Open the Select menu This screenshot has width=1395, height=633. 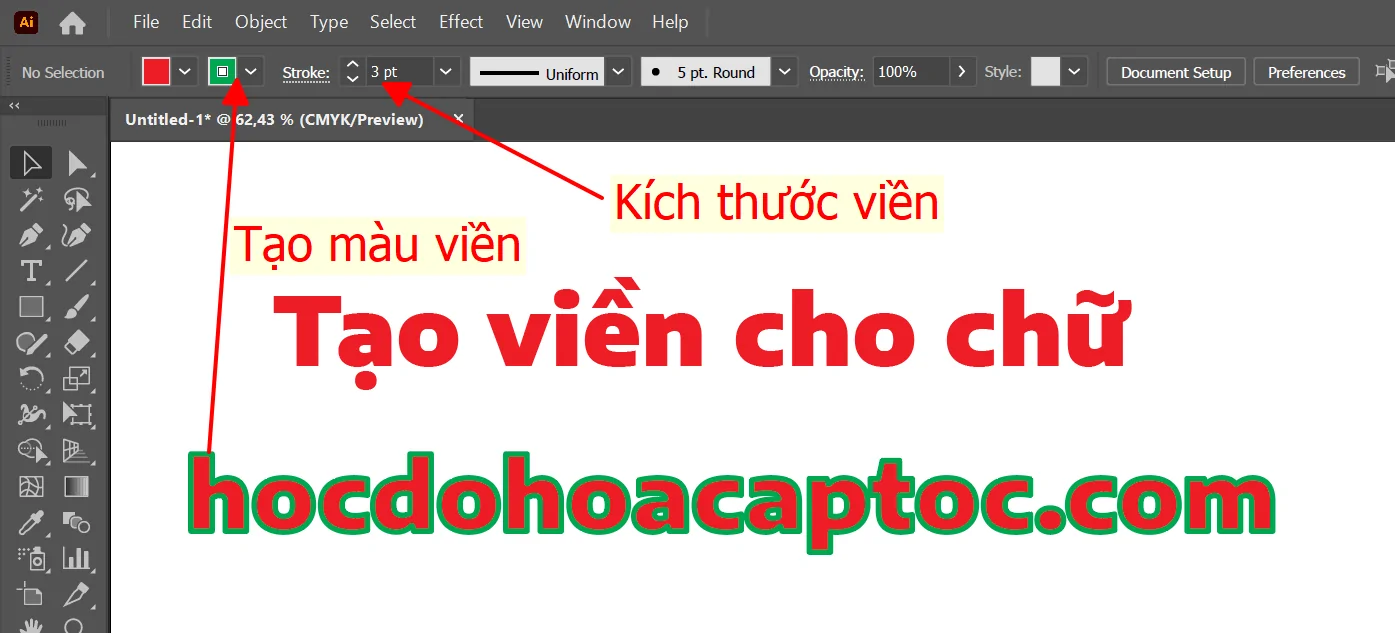392,21
